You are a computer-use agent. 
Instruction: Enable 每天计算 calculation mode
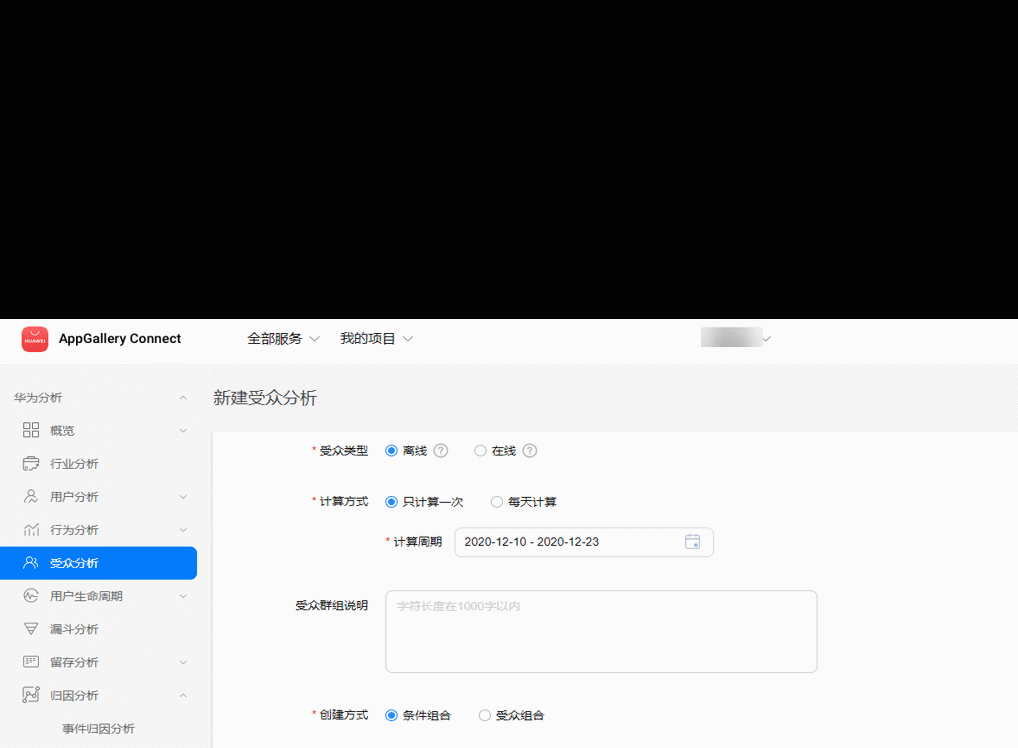(497, 501)
